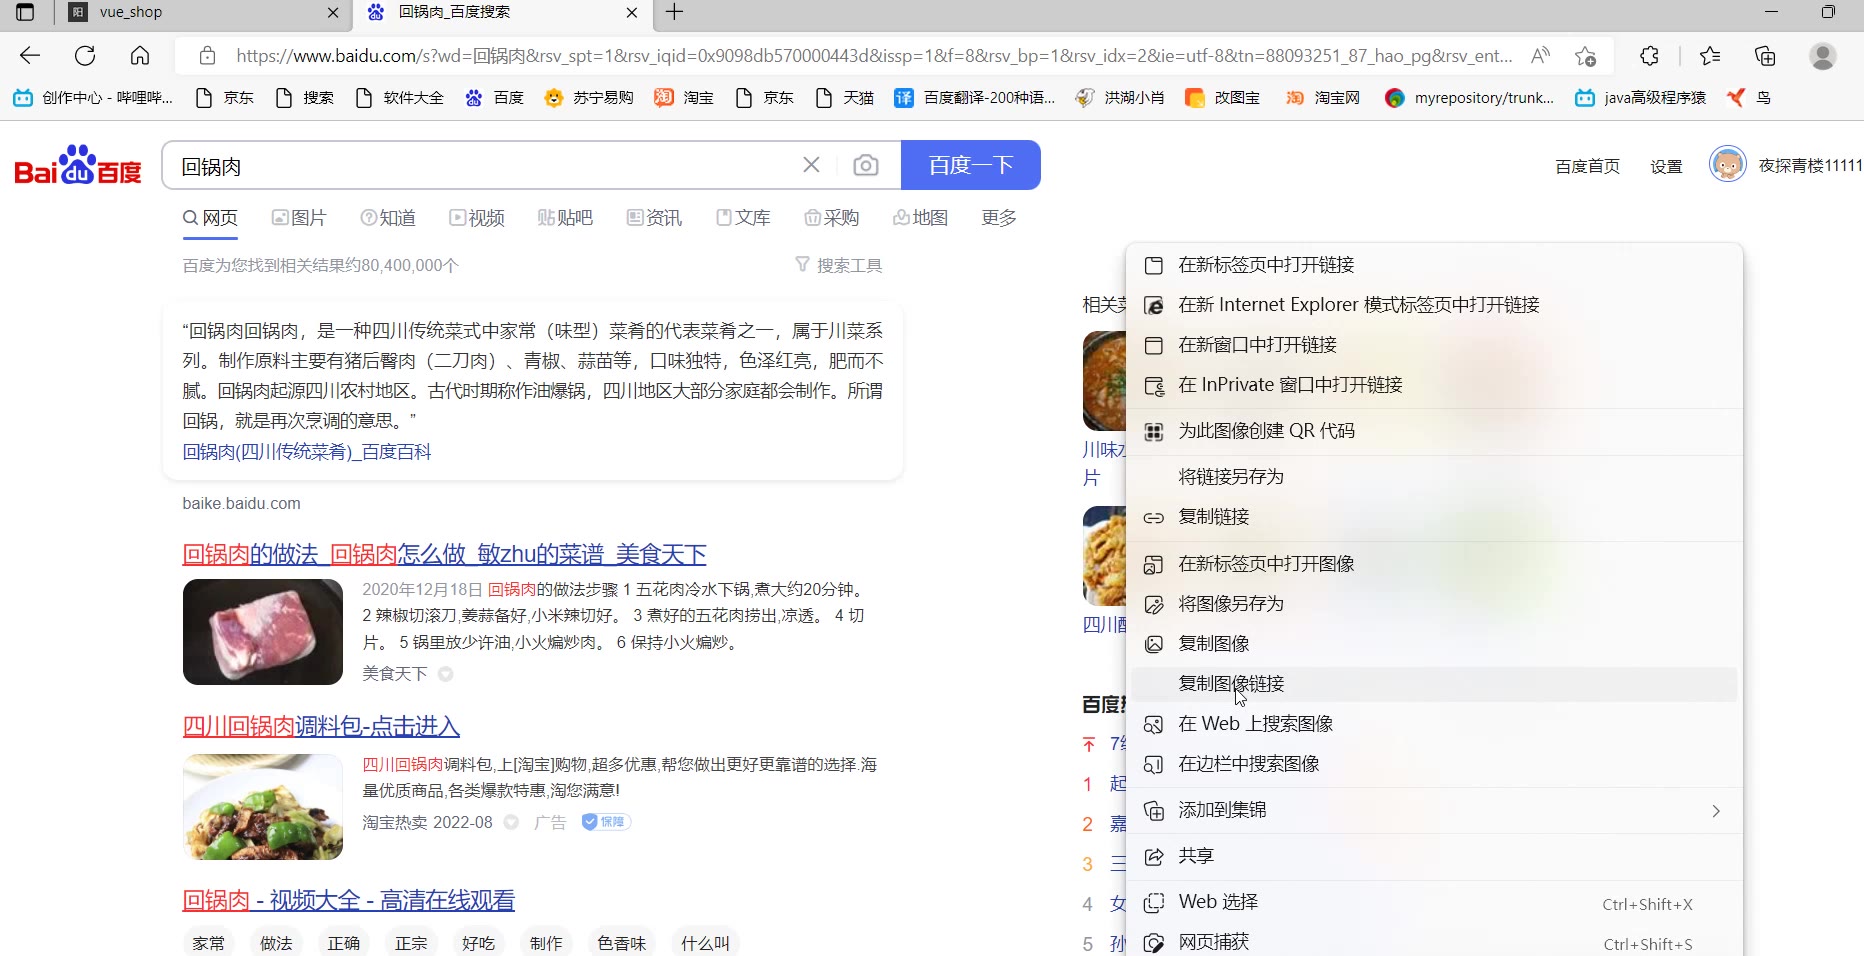Viewport: 1864px width, 956px height.
Task: Choose open link in Internet Explorer mode
Action: [x=1435, y=305]
